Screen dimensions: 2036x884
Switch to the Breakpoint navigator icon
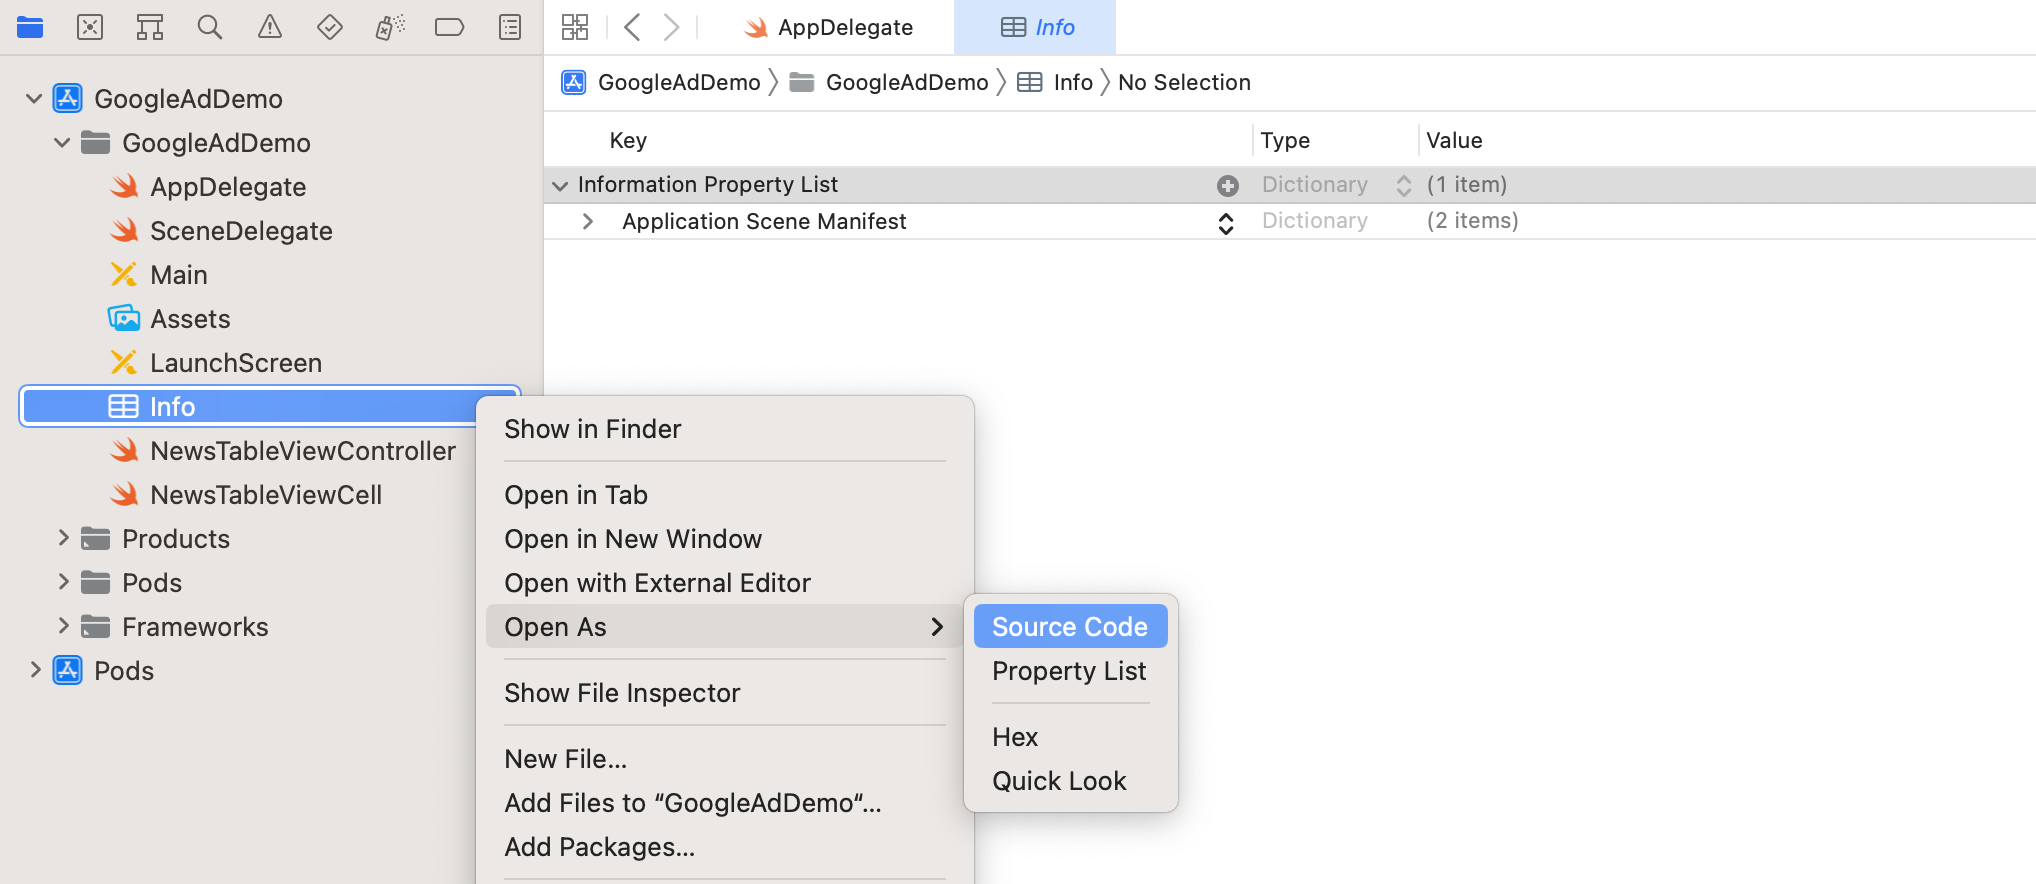point(450,27)
